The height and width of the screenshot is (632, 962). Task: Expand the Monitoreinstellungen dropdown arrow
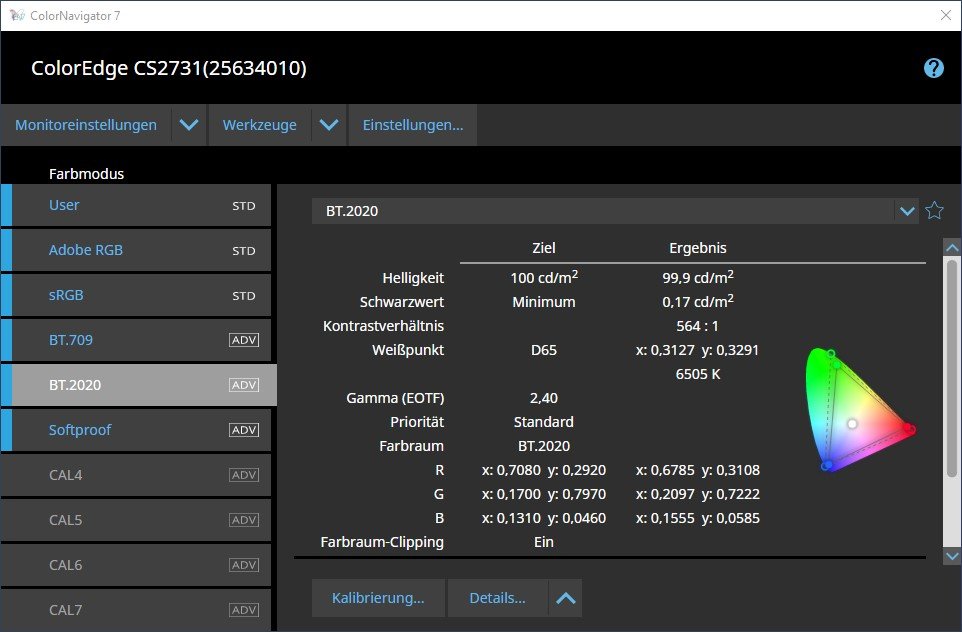189,126
